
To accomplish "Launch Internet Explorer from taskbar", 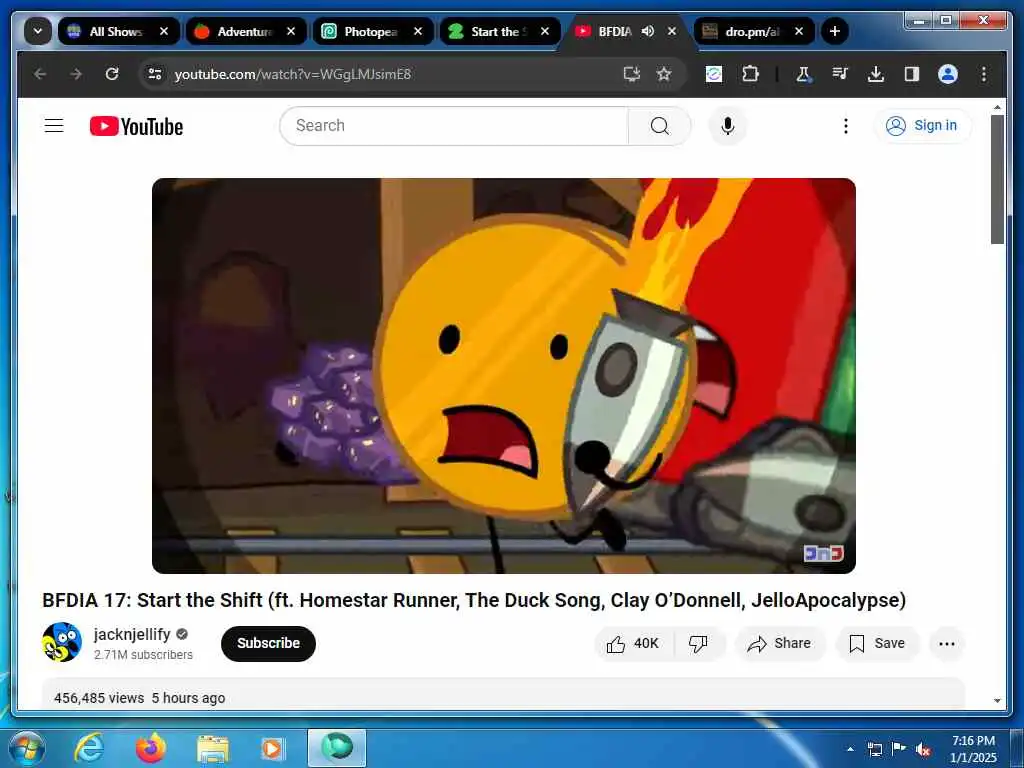I will coord(89,748).
